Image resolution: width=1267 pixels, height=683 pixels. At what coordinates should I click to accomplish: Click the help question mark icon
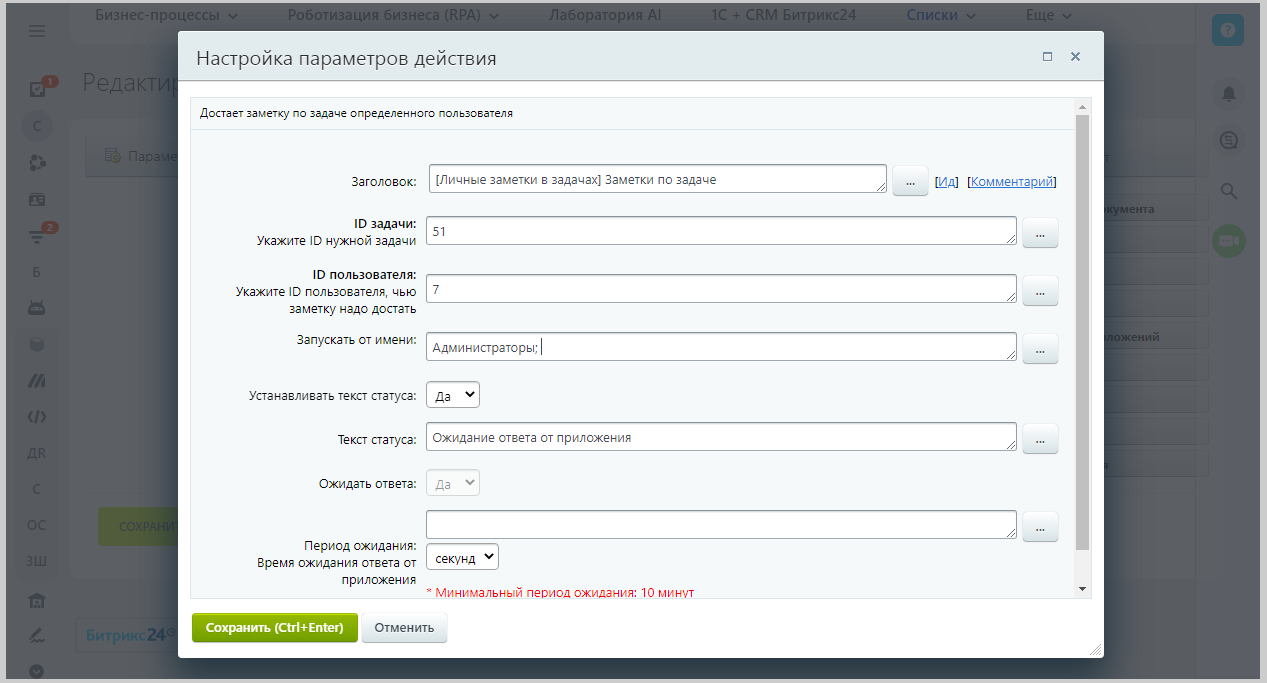click(1228, 31)
